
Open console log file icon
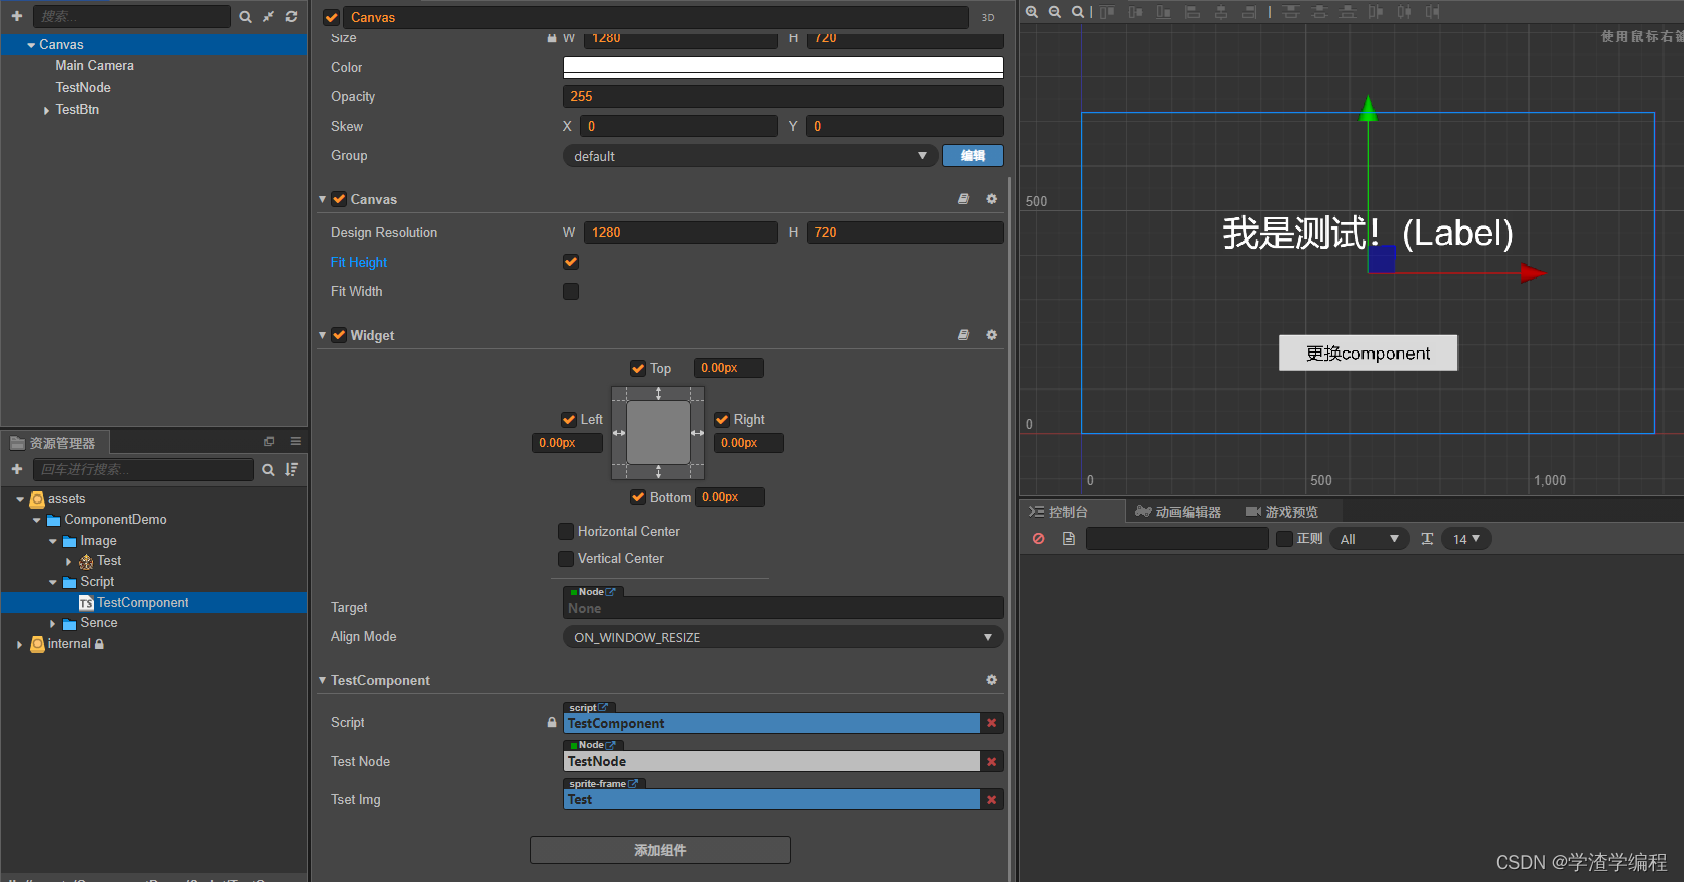tap(1068, 539)
